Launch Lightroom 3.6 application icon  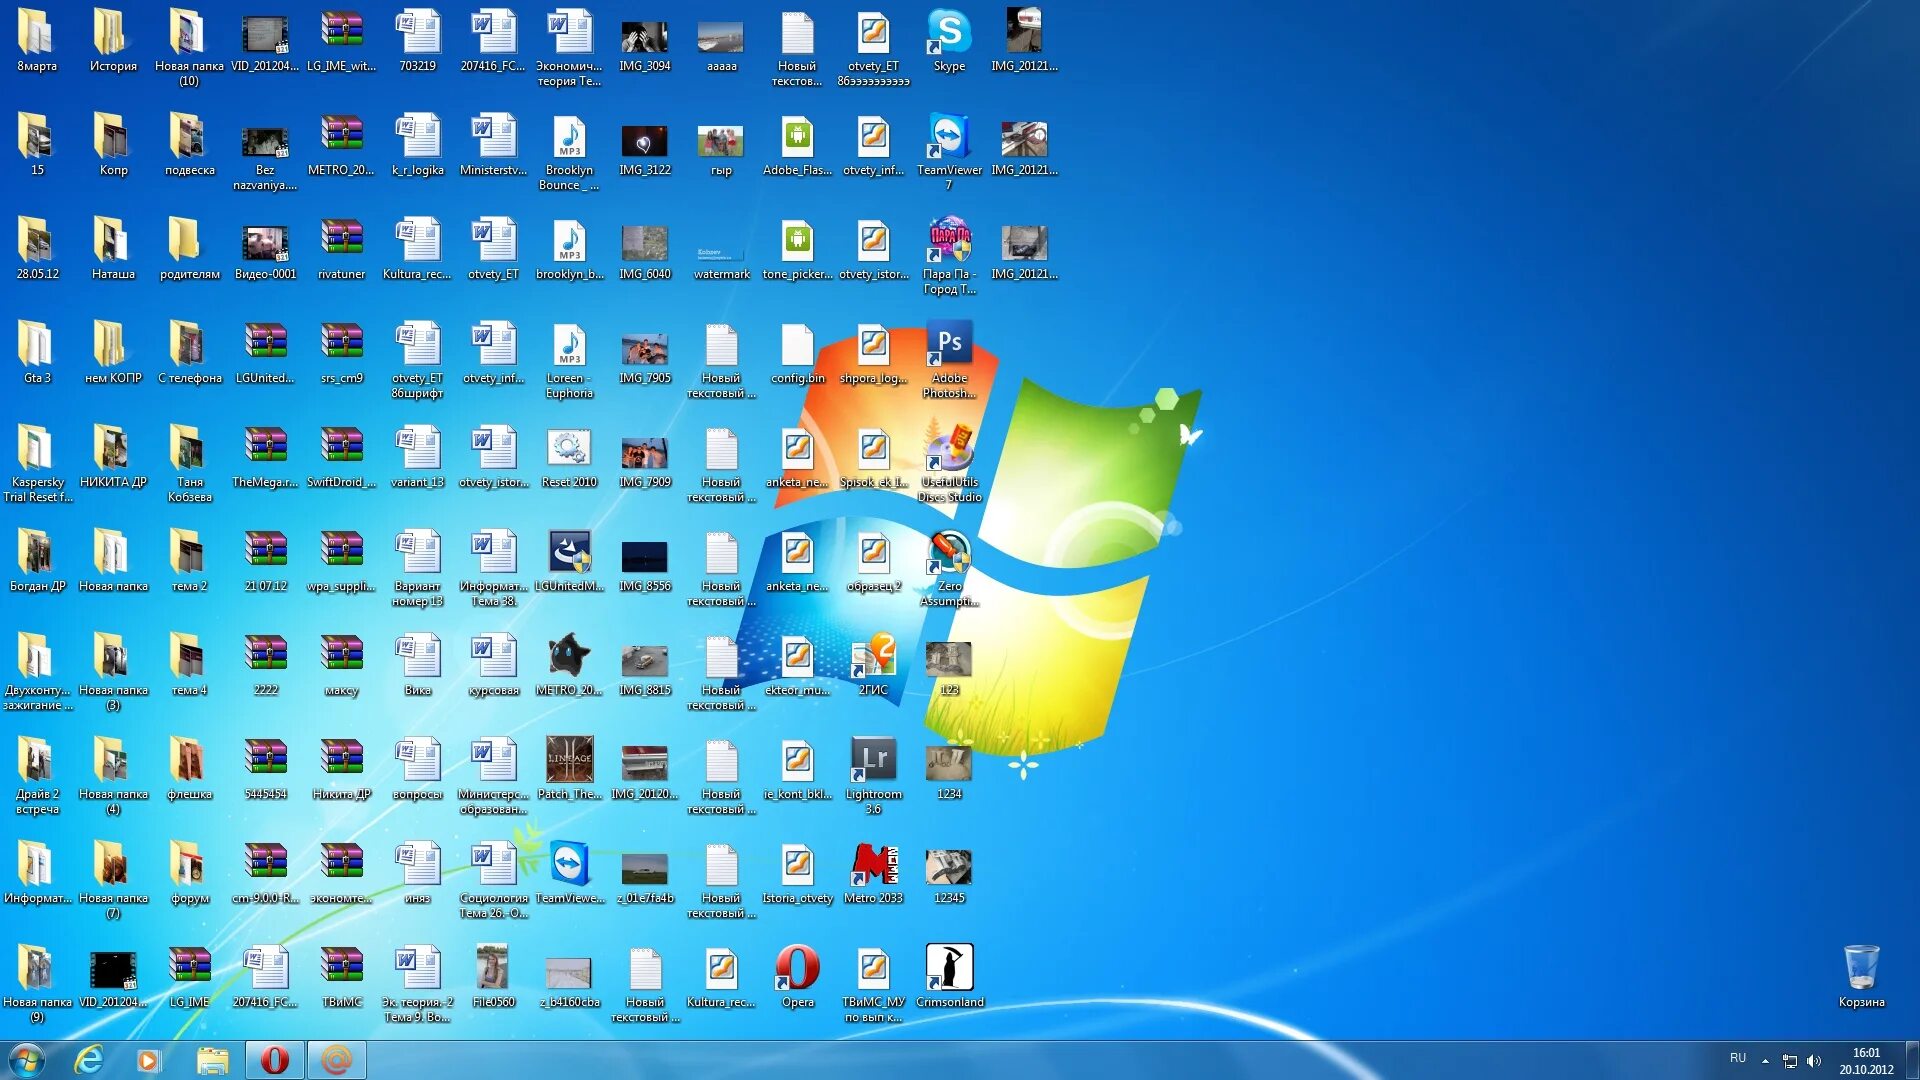point(872,764)
